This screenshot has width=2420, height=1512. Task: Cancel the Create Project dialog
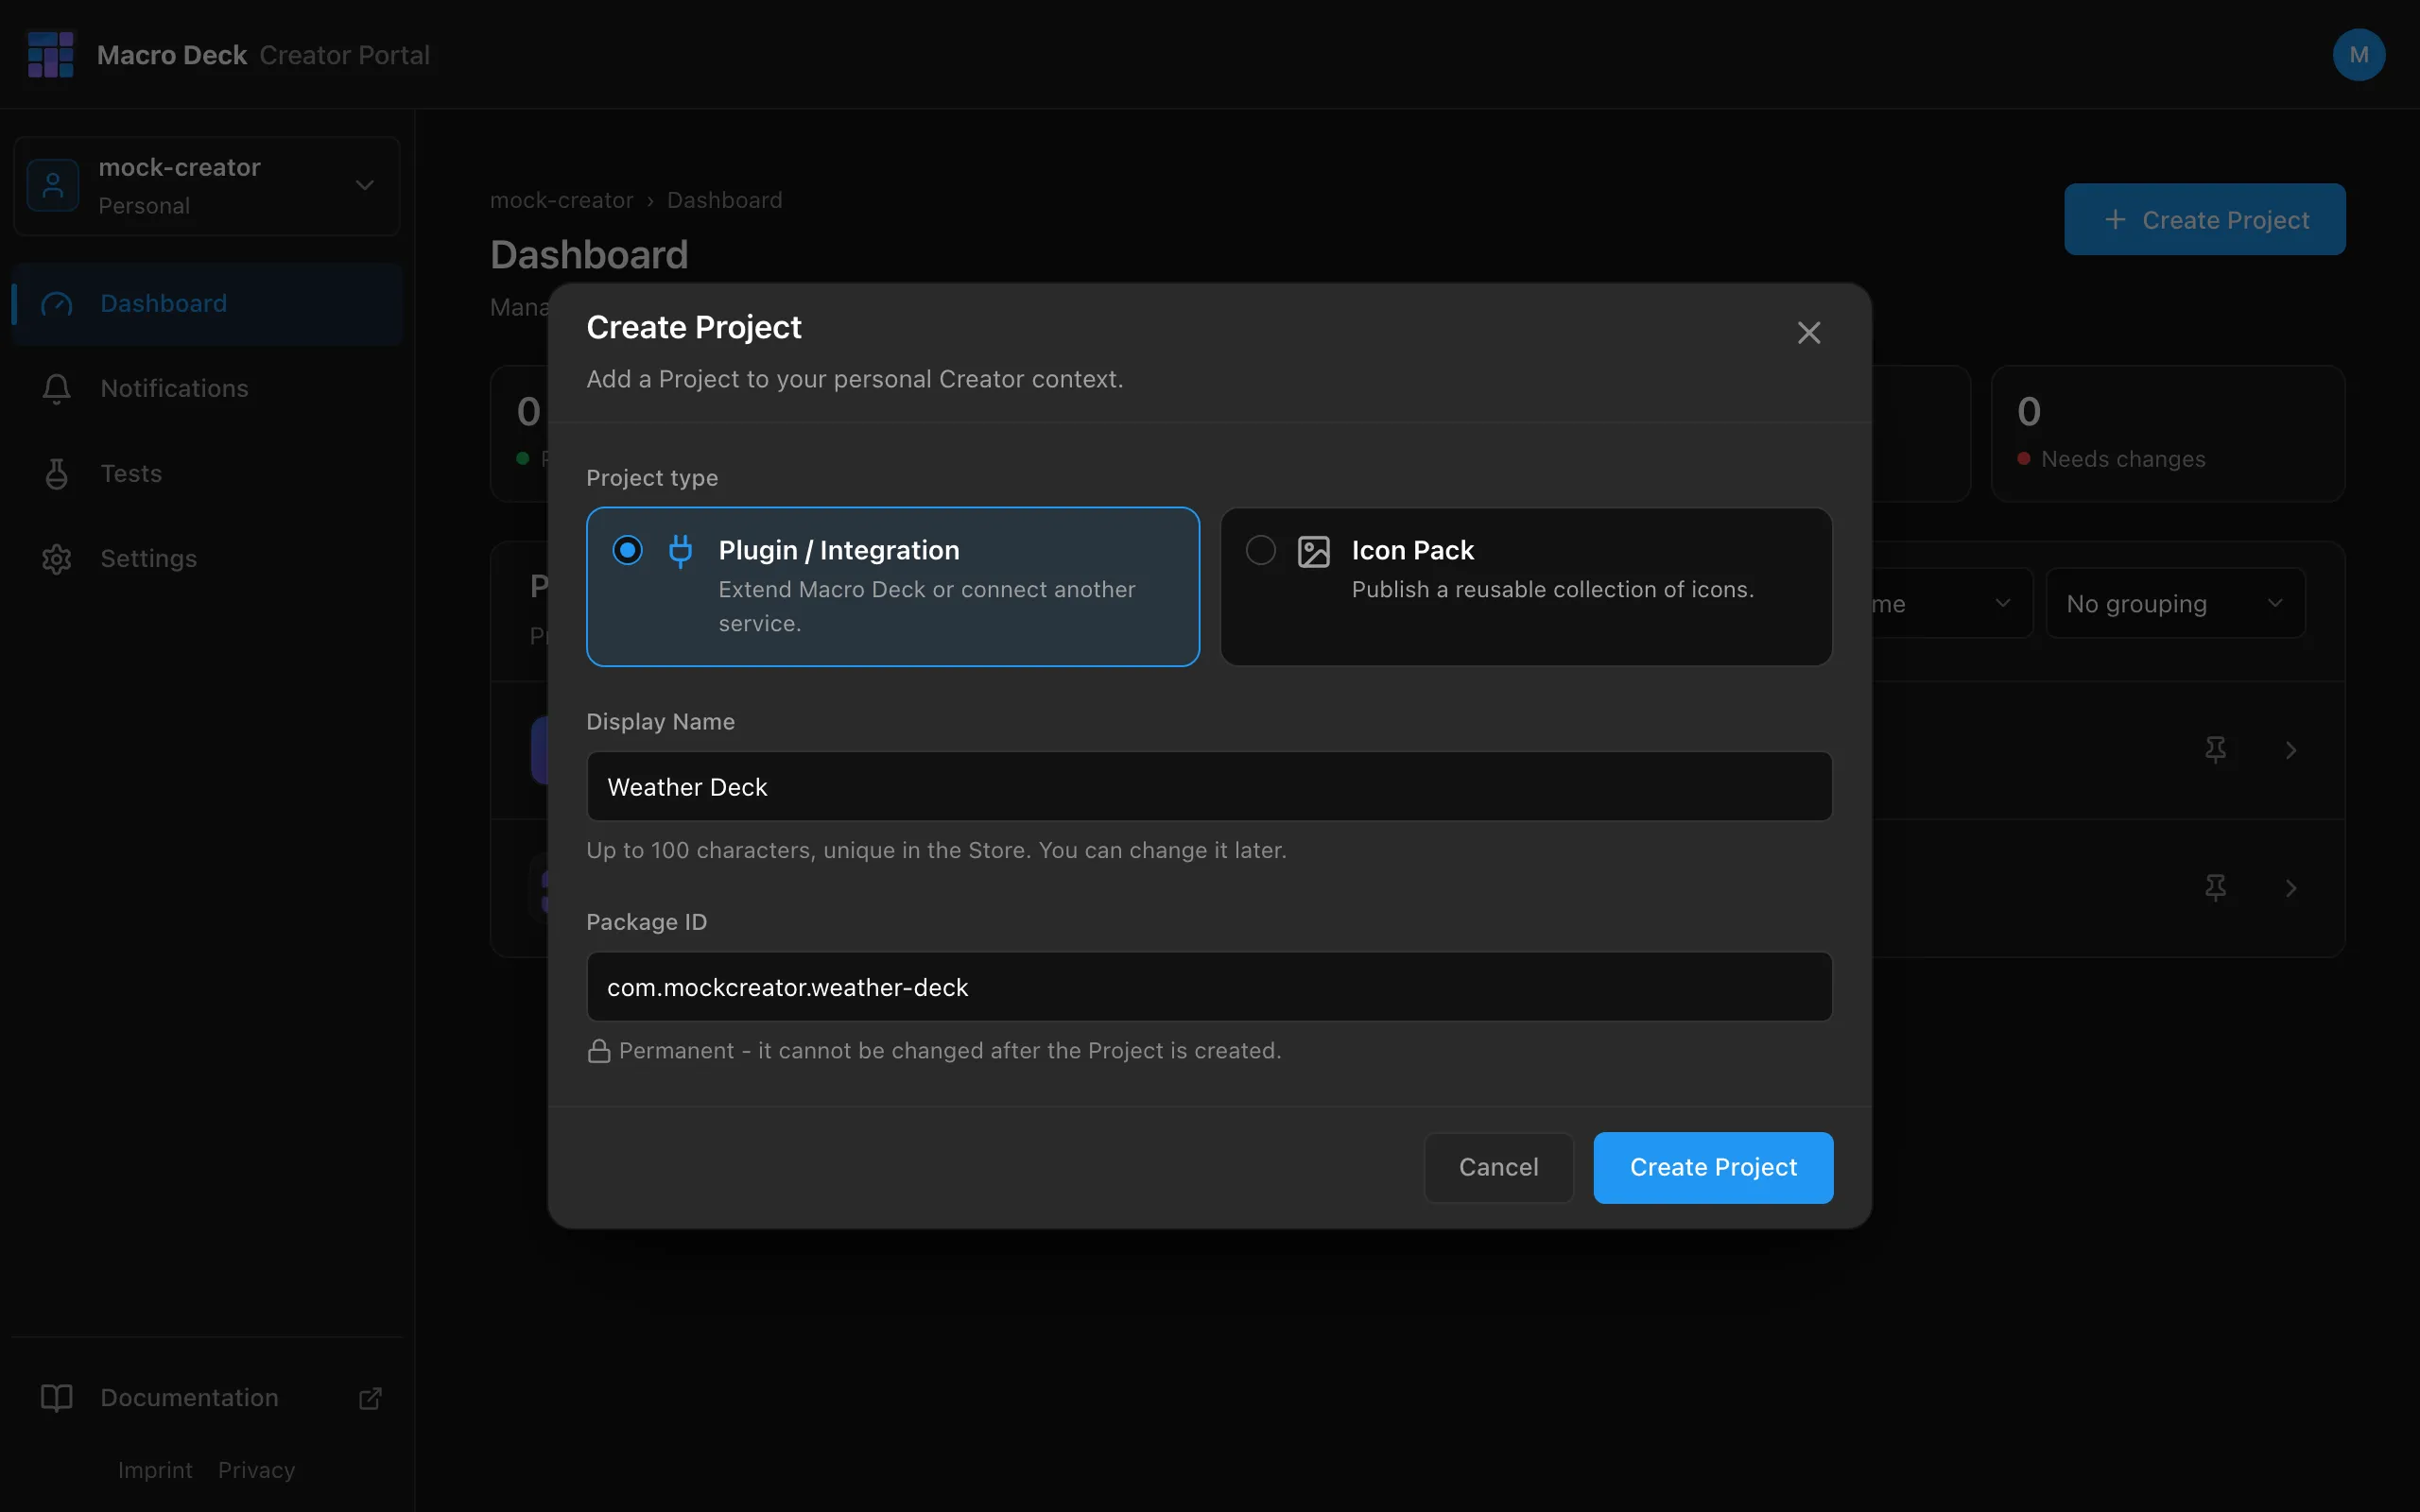1498,1167
